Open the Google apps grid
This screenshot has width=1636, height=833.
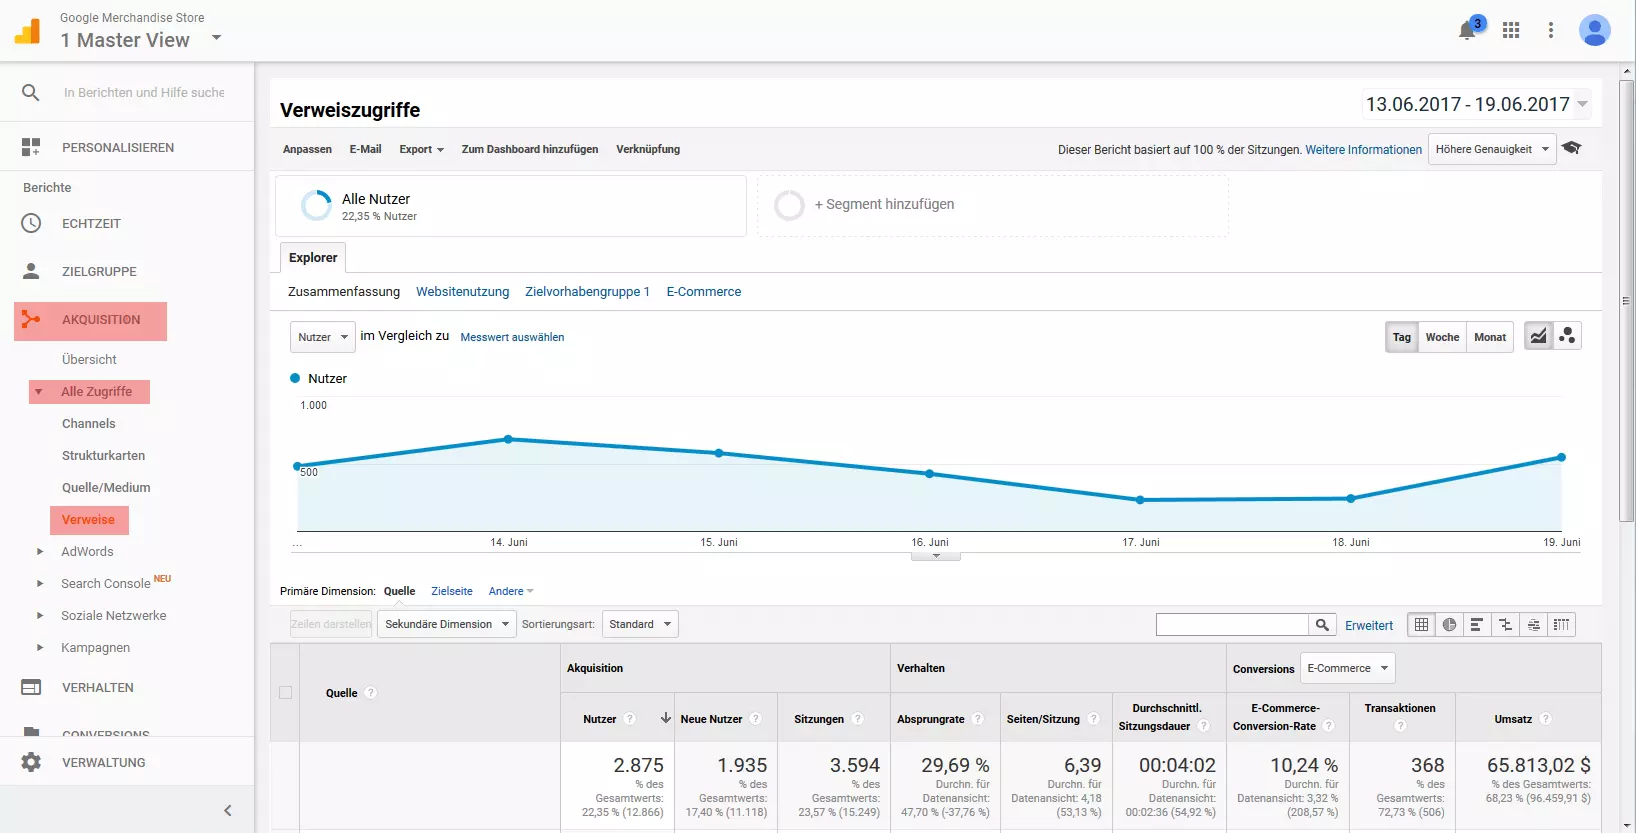(1511, 30)
